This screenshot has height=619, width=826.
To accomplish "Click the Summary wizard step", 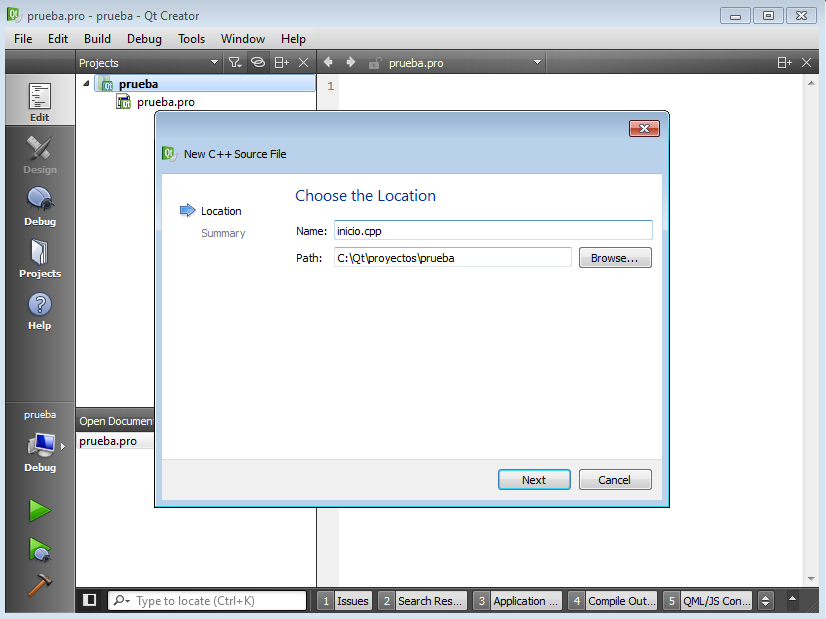I will [x=223, y=233].
